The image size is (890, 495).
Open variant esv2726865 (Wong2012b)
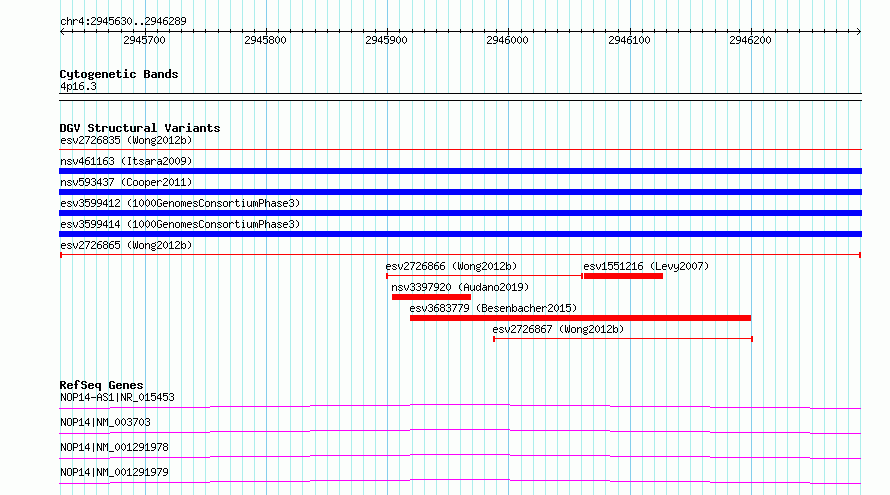click(x=126, y=245)
